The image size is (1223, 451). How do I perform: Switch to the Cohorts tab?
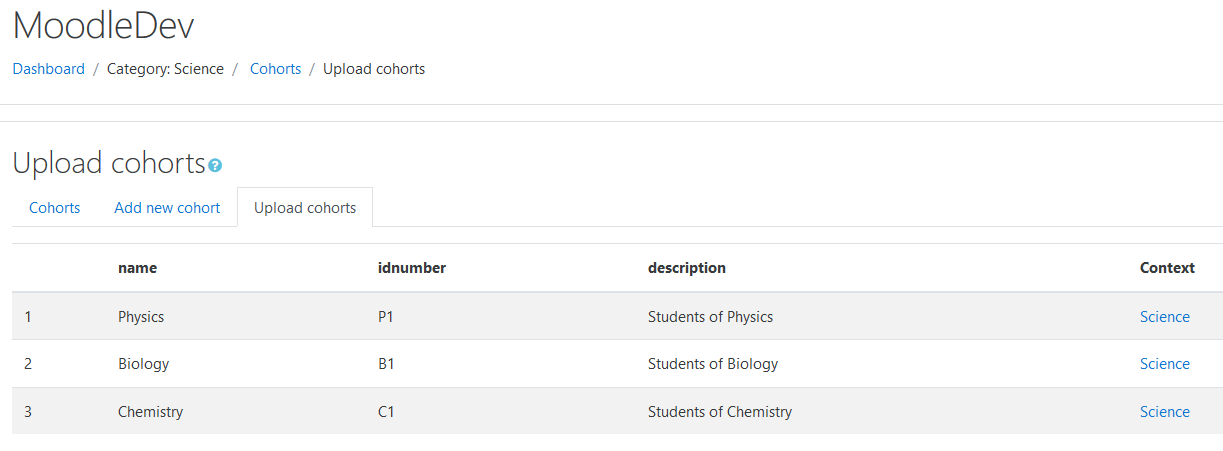(55, 208)
